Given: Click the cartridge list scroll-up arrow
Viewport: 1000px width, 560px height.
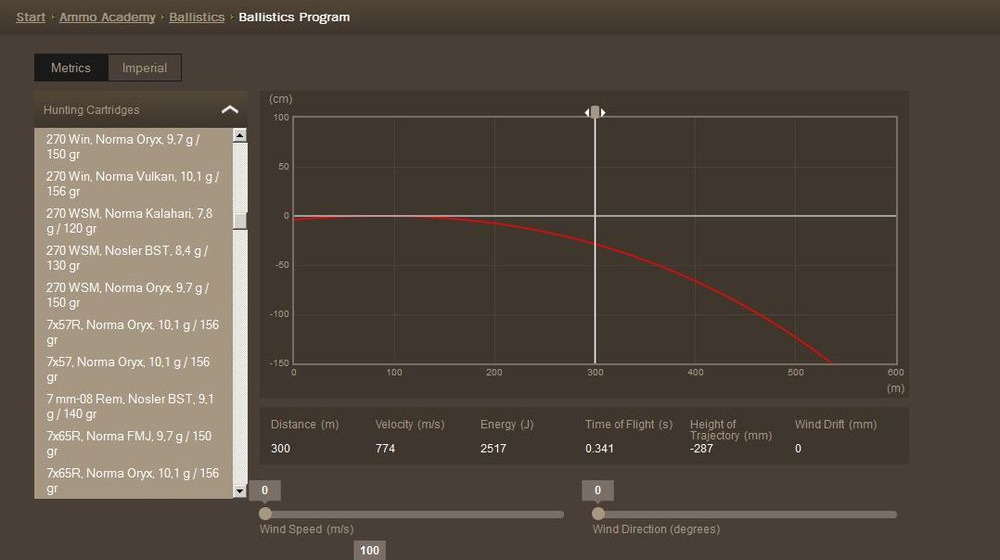Looking at the screenshot, I should point(240,135).
